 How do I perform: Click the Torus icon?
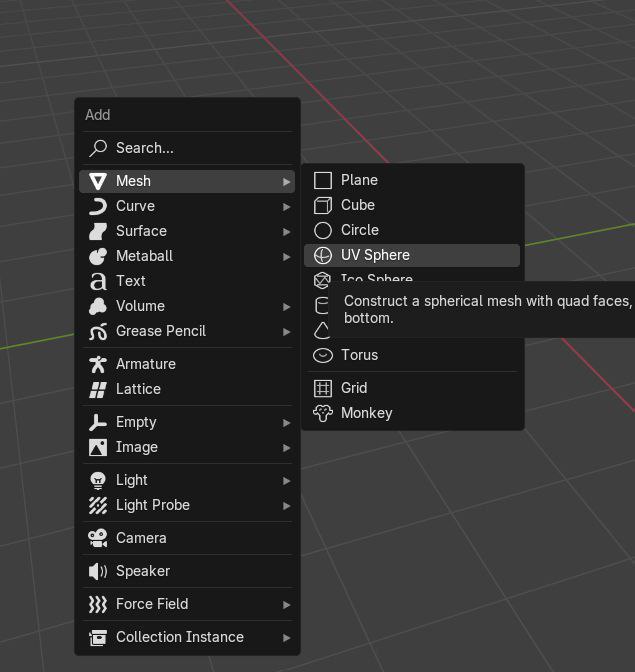click(x=323, y=355)
